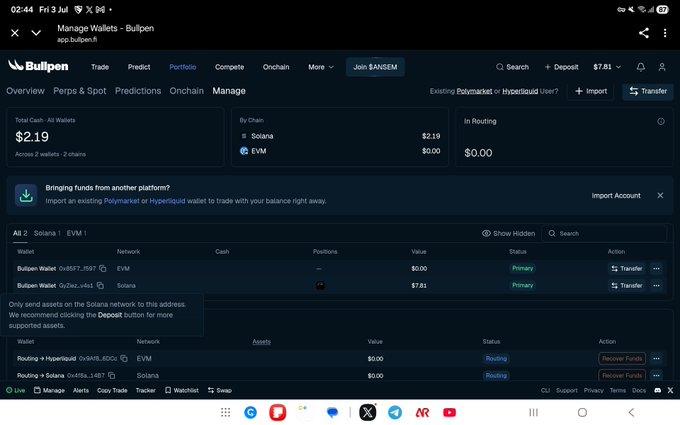Sort by the Assets column header
This screenshot has height=425, width=680.
(262, 342)
